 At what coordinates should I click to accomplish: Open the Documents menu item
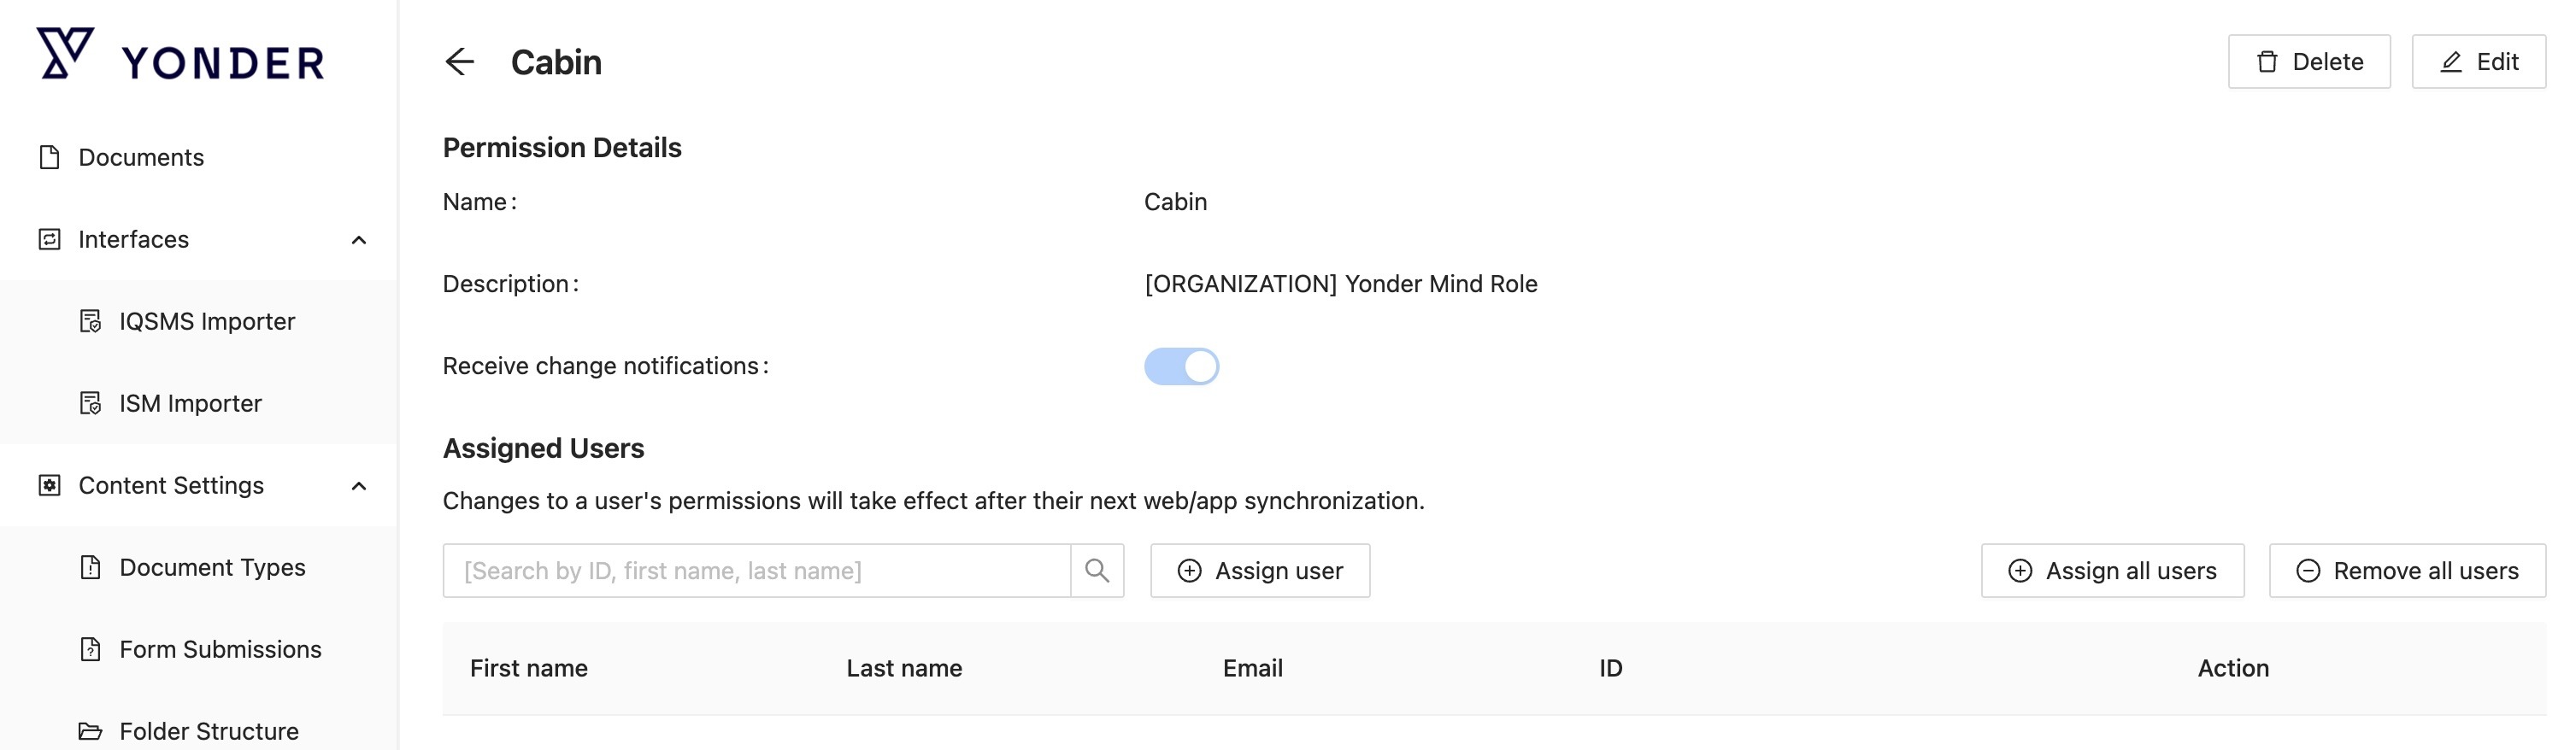(x=141, y=157)
